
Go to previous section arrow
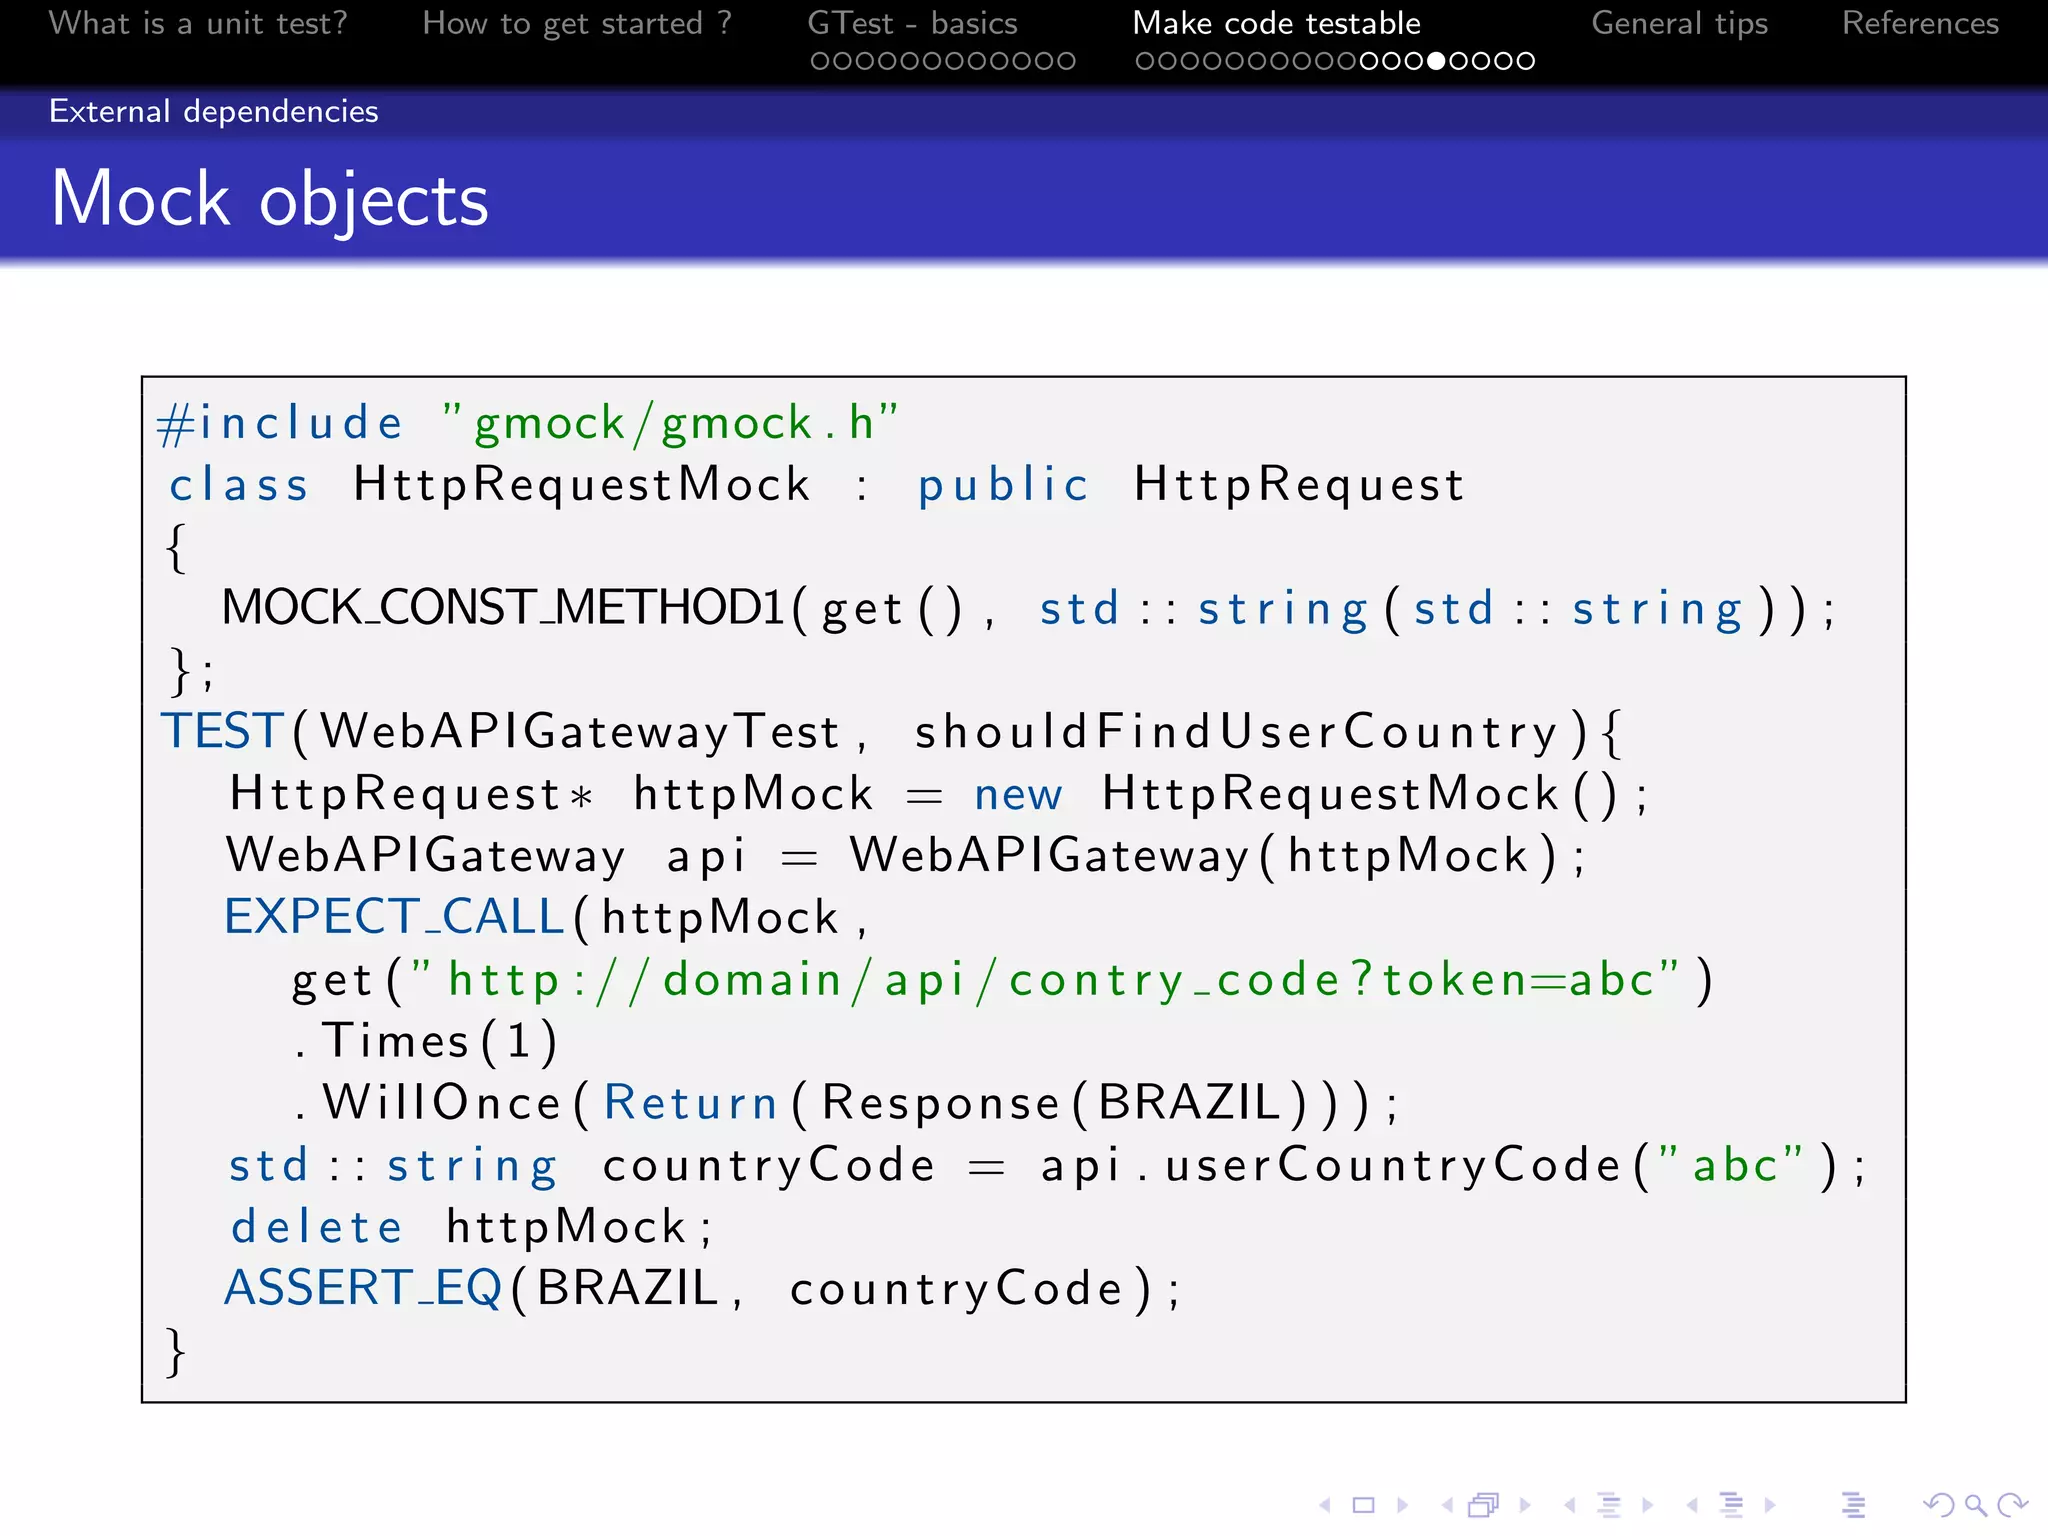1692,1505
